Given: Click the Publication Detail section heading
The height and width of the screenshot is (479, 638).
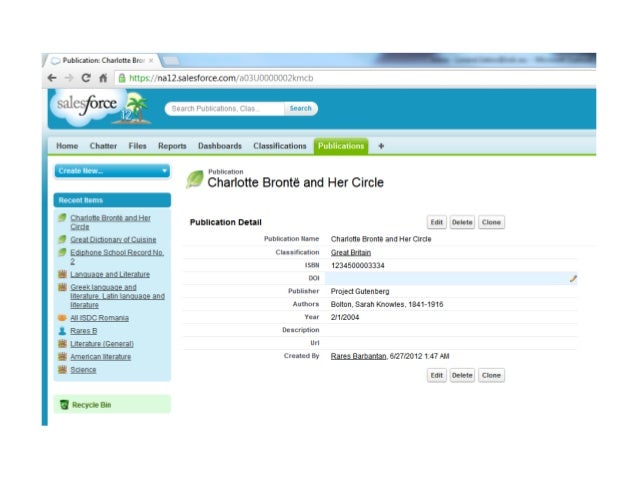Looking at the screenshot, I should (225, 222).
